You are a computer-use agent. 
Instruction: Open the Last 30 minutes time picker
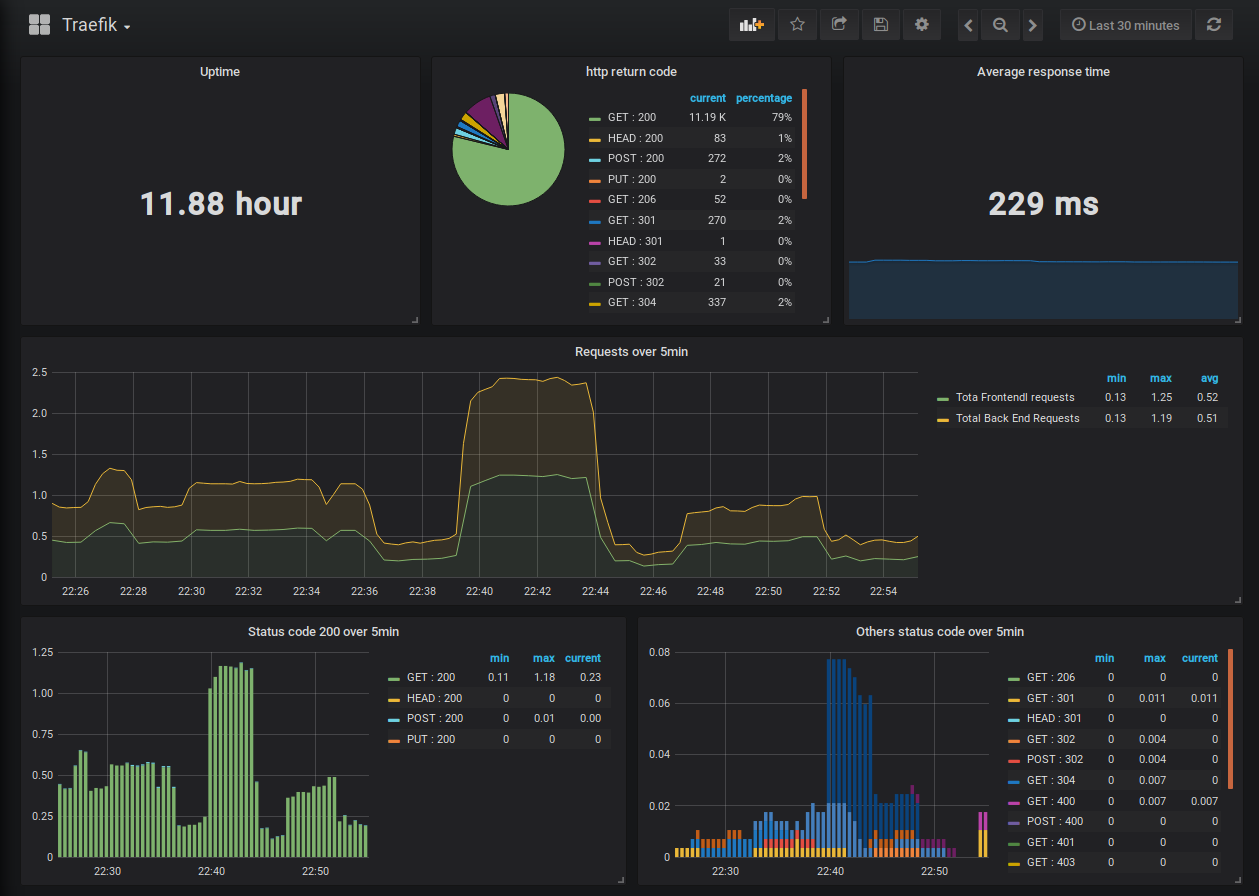pos(1125,25)
